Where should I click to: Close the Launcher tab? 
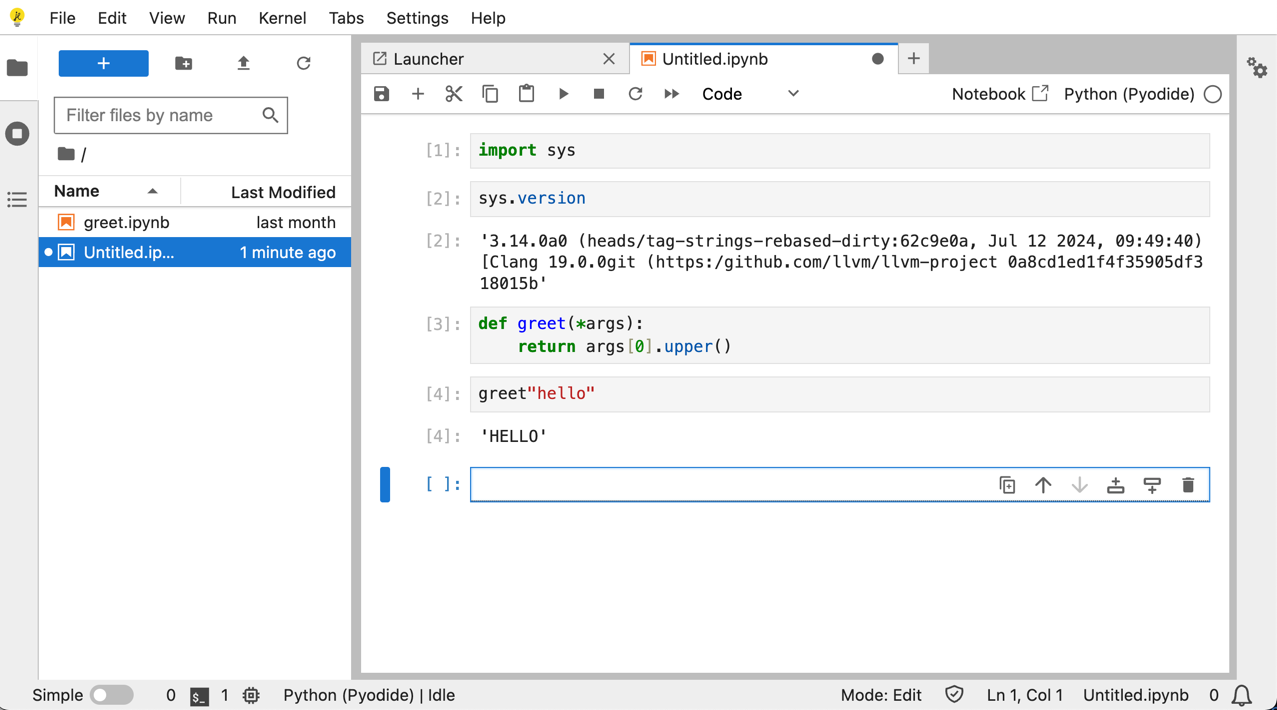pyautogui.click(x=609, y=59)
